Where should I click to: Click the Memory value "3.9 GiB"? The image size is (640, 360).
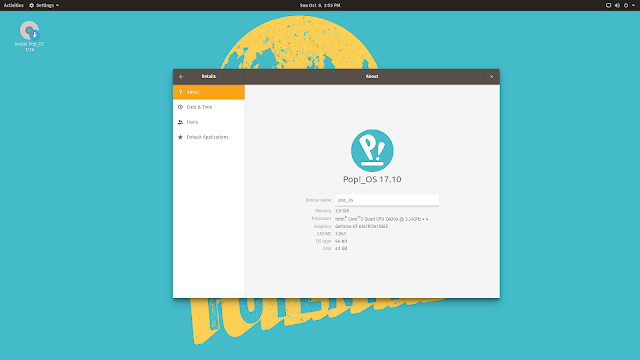(x=342, y=211)
